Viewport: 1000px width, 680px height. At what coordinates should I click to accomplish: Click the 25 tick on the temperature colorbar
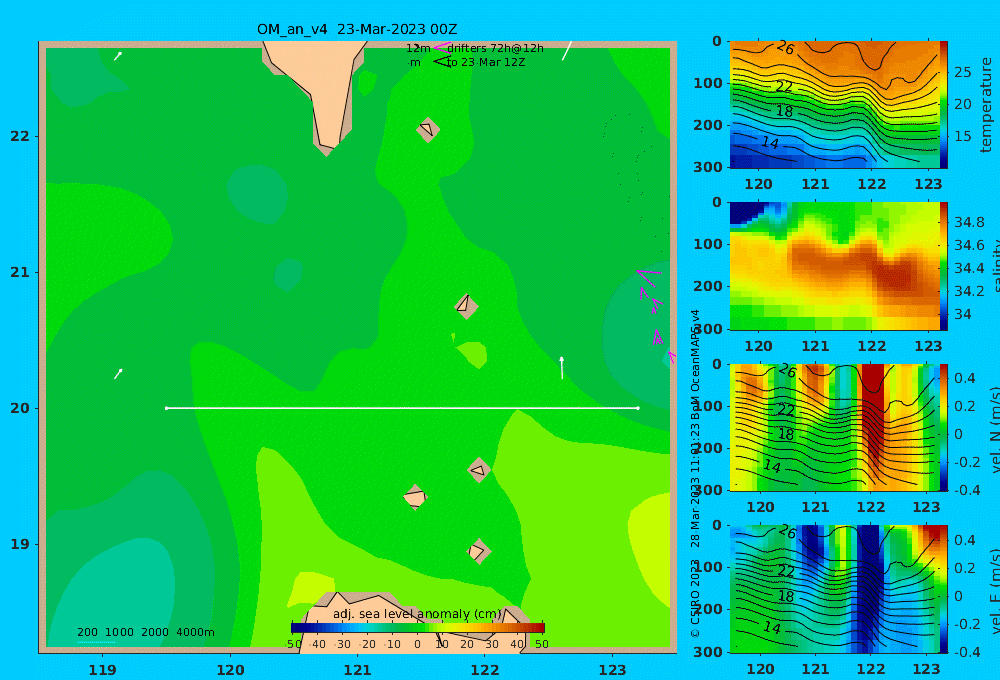pyautogui.click(x=962, y=72)
